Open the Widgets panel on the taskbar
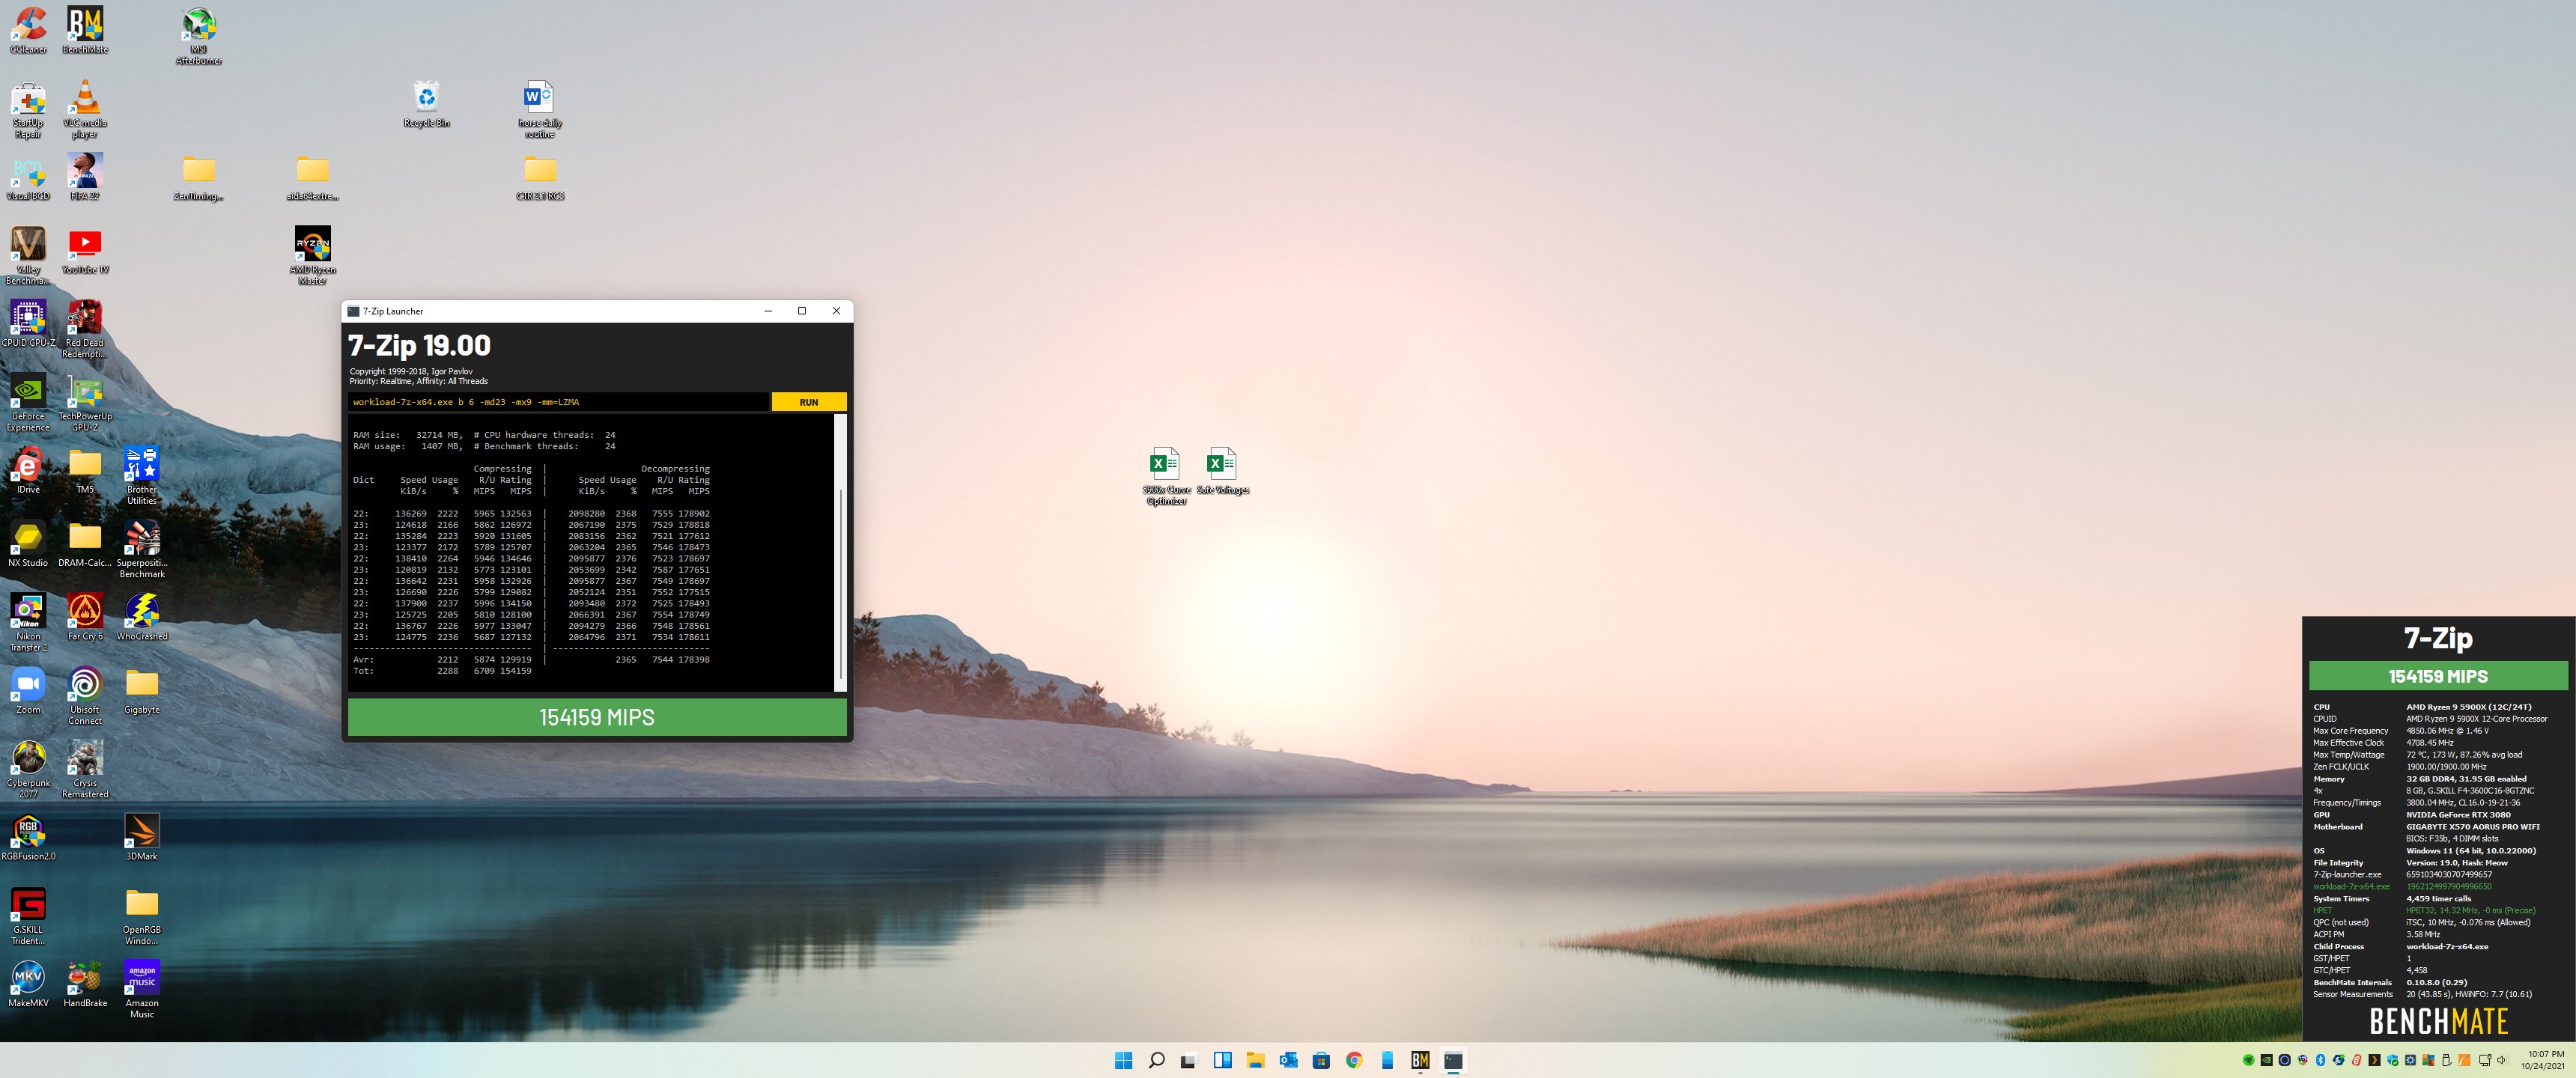Screen dimensions: 2576x1078 (1222, 1060)
